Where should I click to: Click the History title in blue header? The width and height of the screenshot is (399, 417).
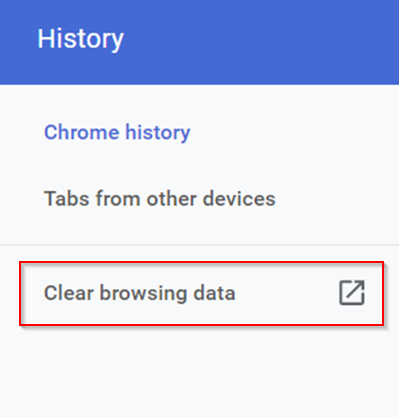(80, 39)
